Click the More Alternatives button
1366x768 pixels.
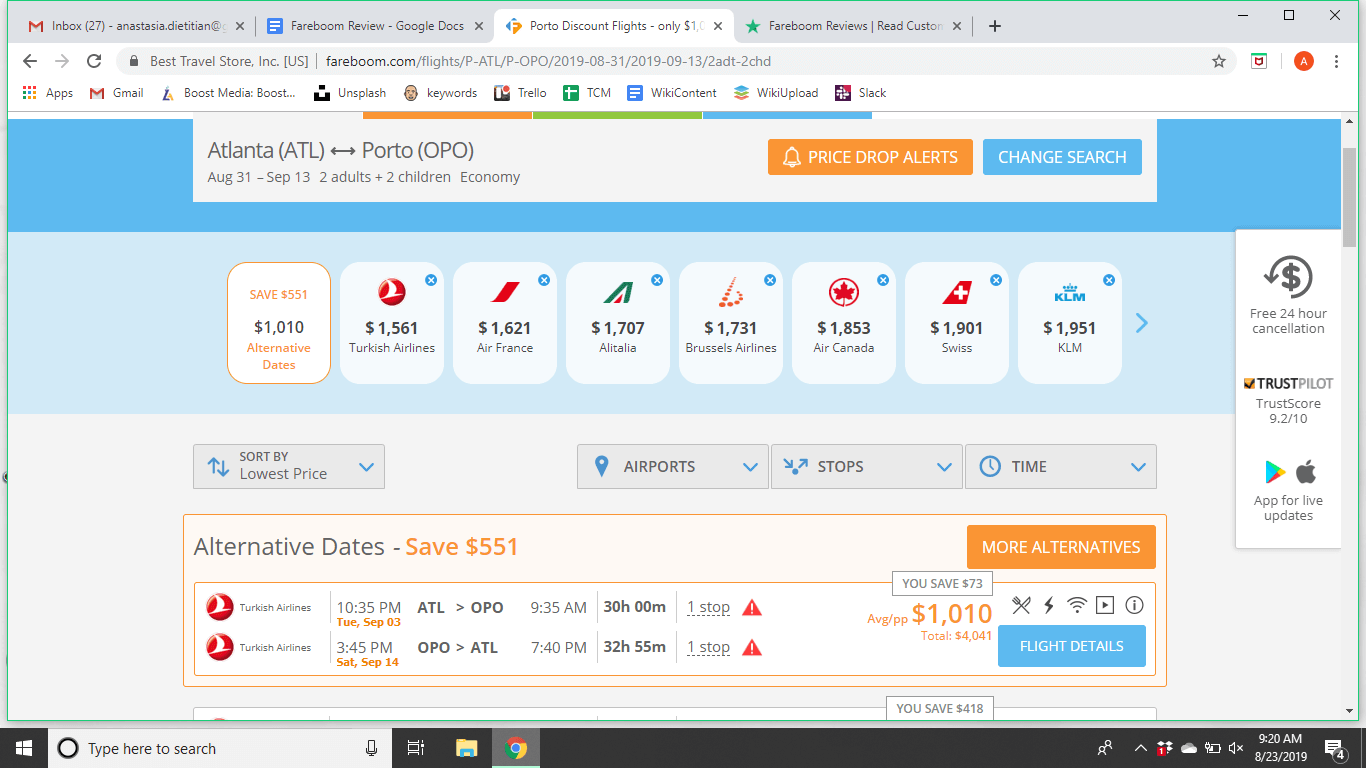coord(1061,547)
